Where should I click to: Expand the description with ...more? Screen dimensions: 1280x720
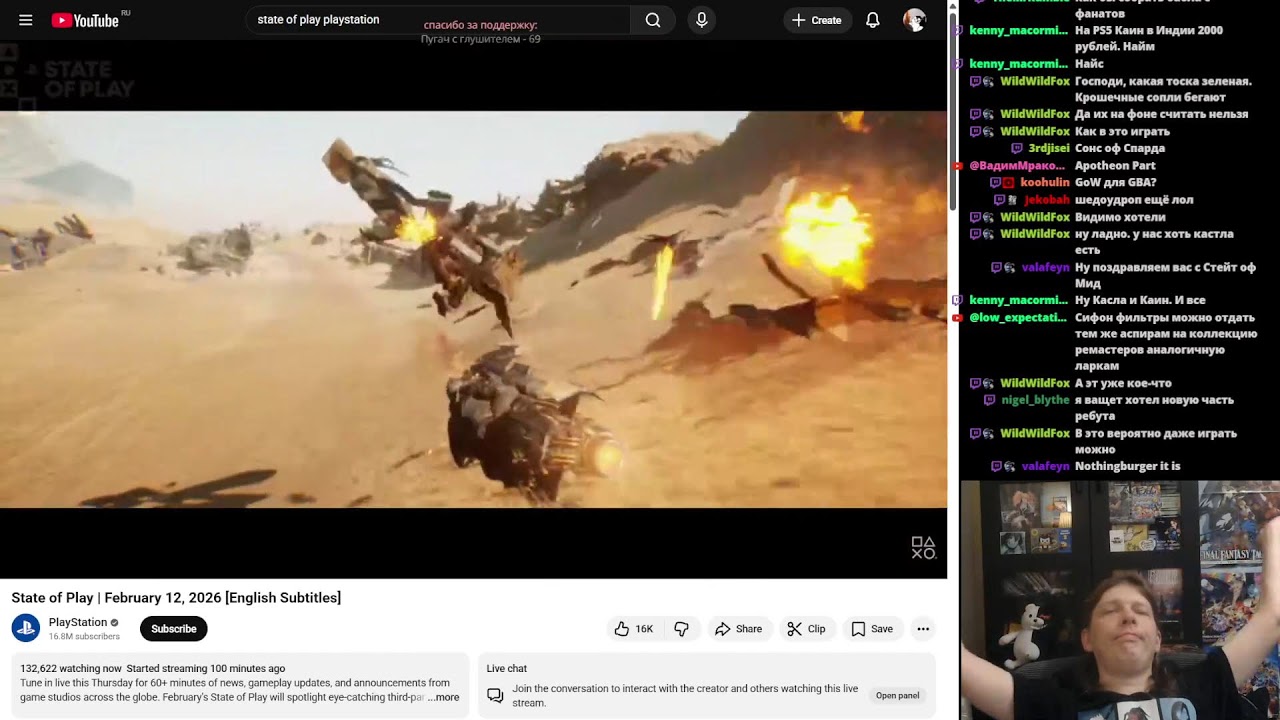click(x=444, y=697)
